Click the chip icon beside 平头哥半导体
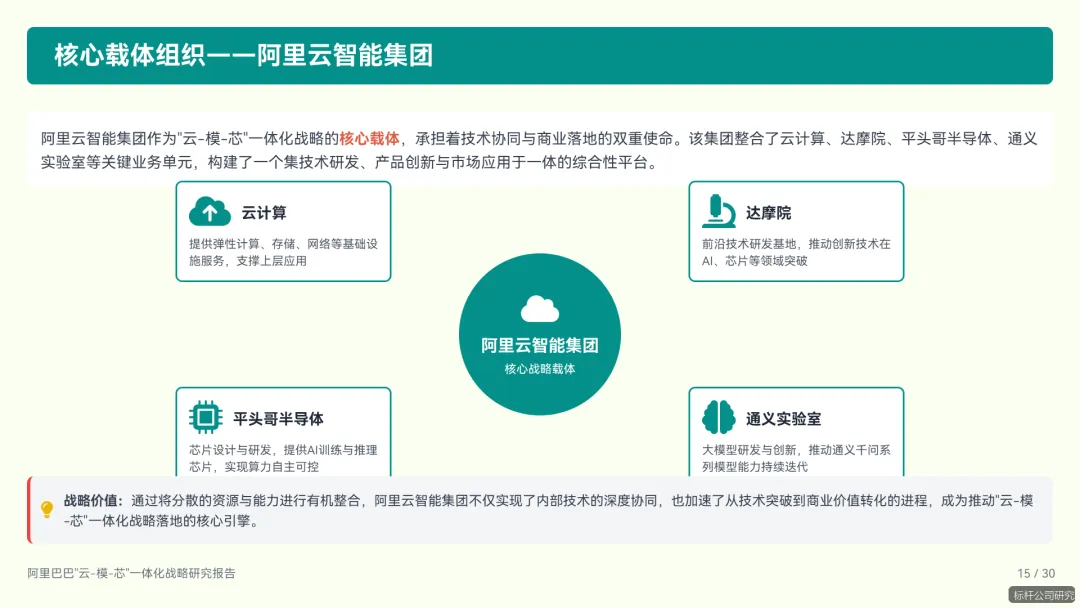 (x=205, y=417)
